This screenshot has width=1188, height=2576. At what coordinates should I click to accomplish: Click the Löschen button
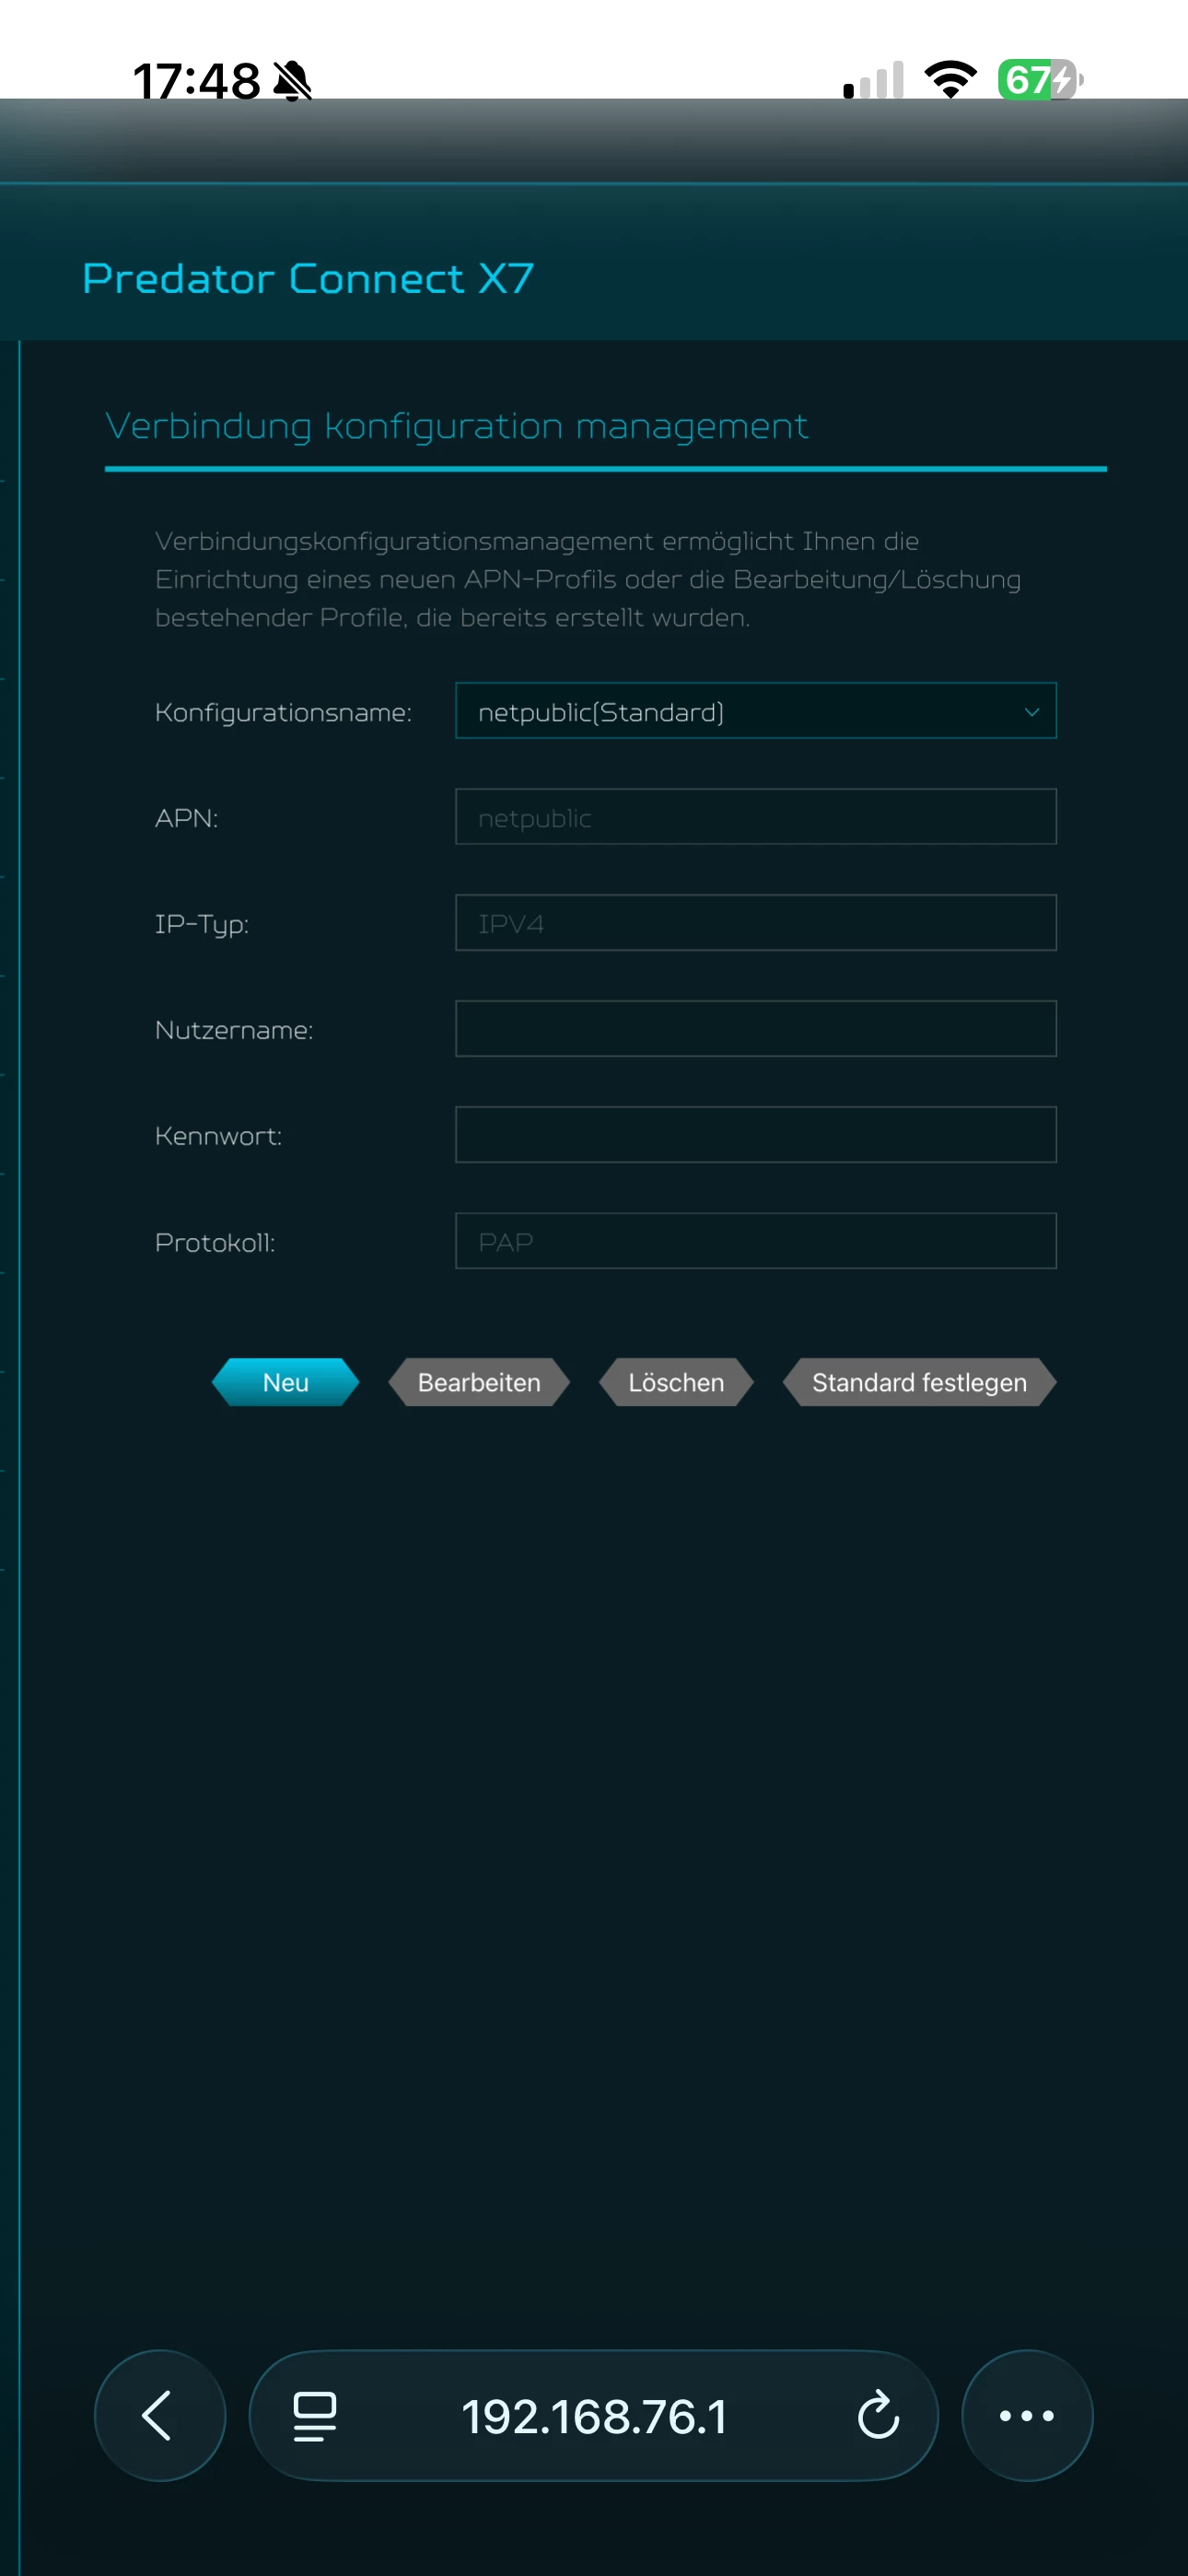point(676,1382)
